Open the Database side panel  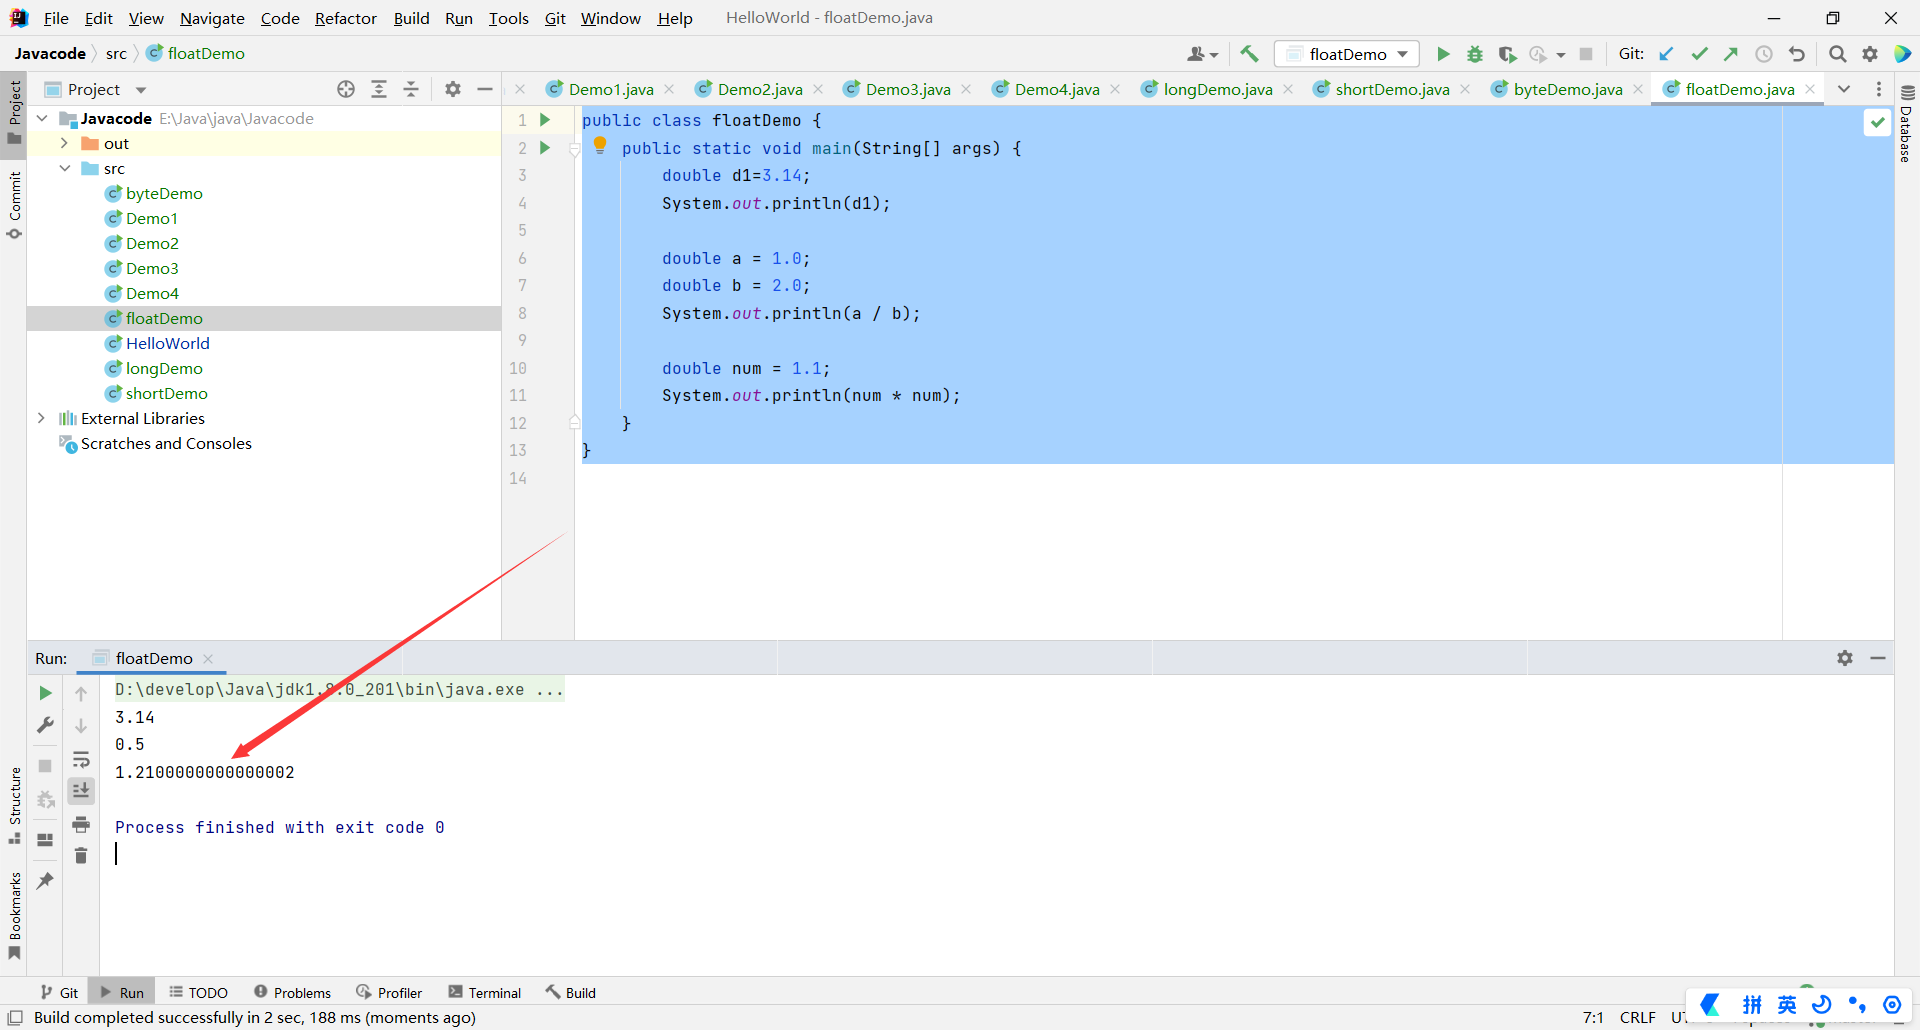tap(1906, 124)
